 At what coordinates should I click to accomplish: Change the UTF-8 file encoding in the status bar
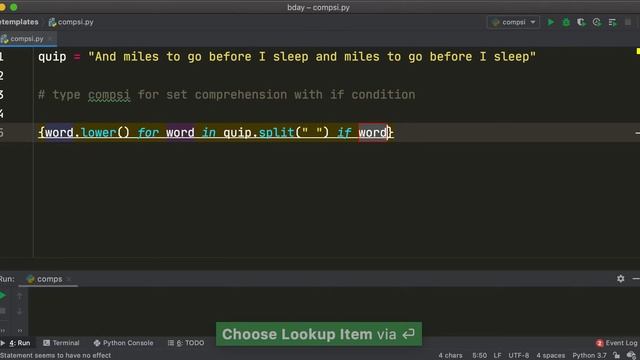click(519, 356)
